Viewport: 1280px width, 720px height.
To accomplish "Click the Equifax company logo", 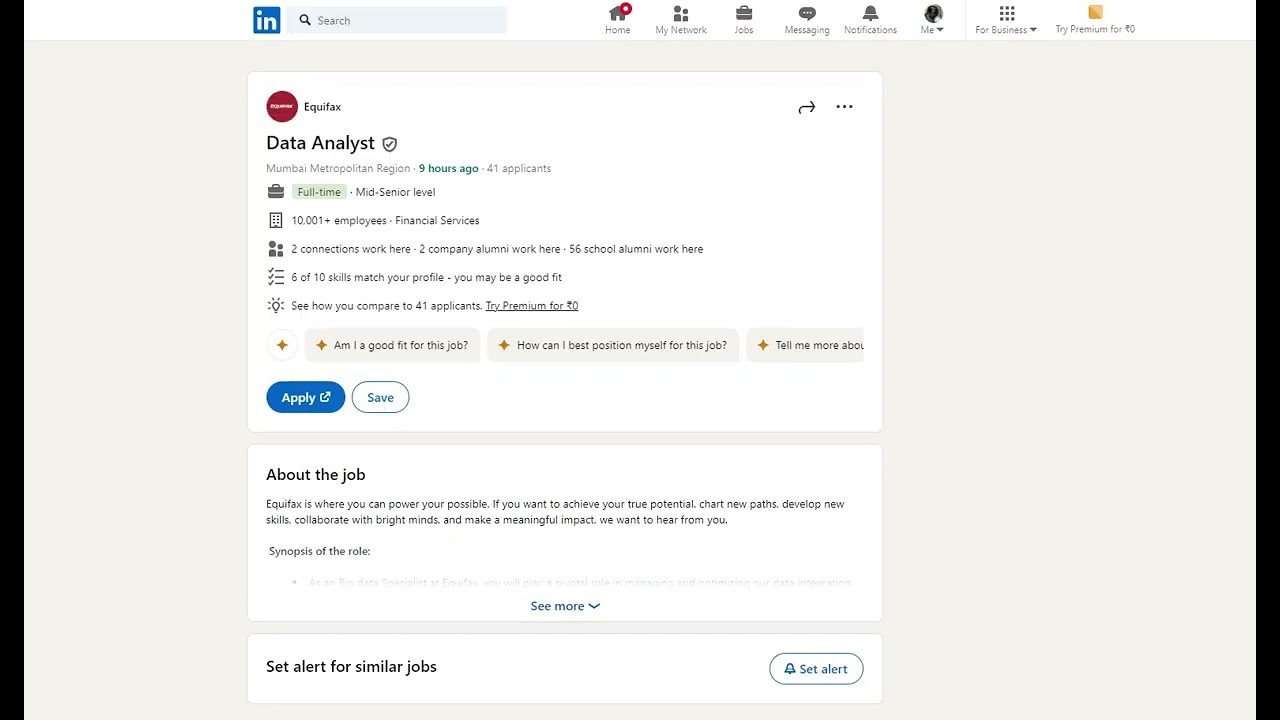I will 282,106.
